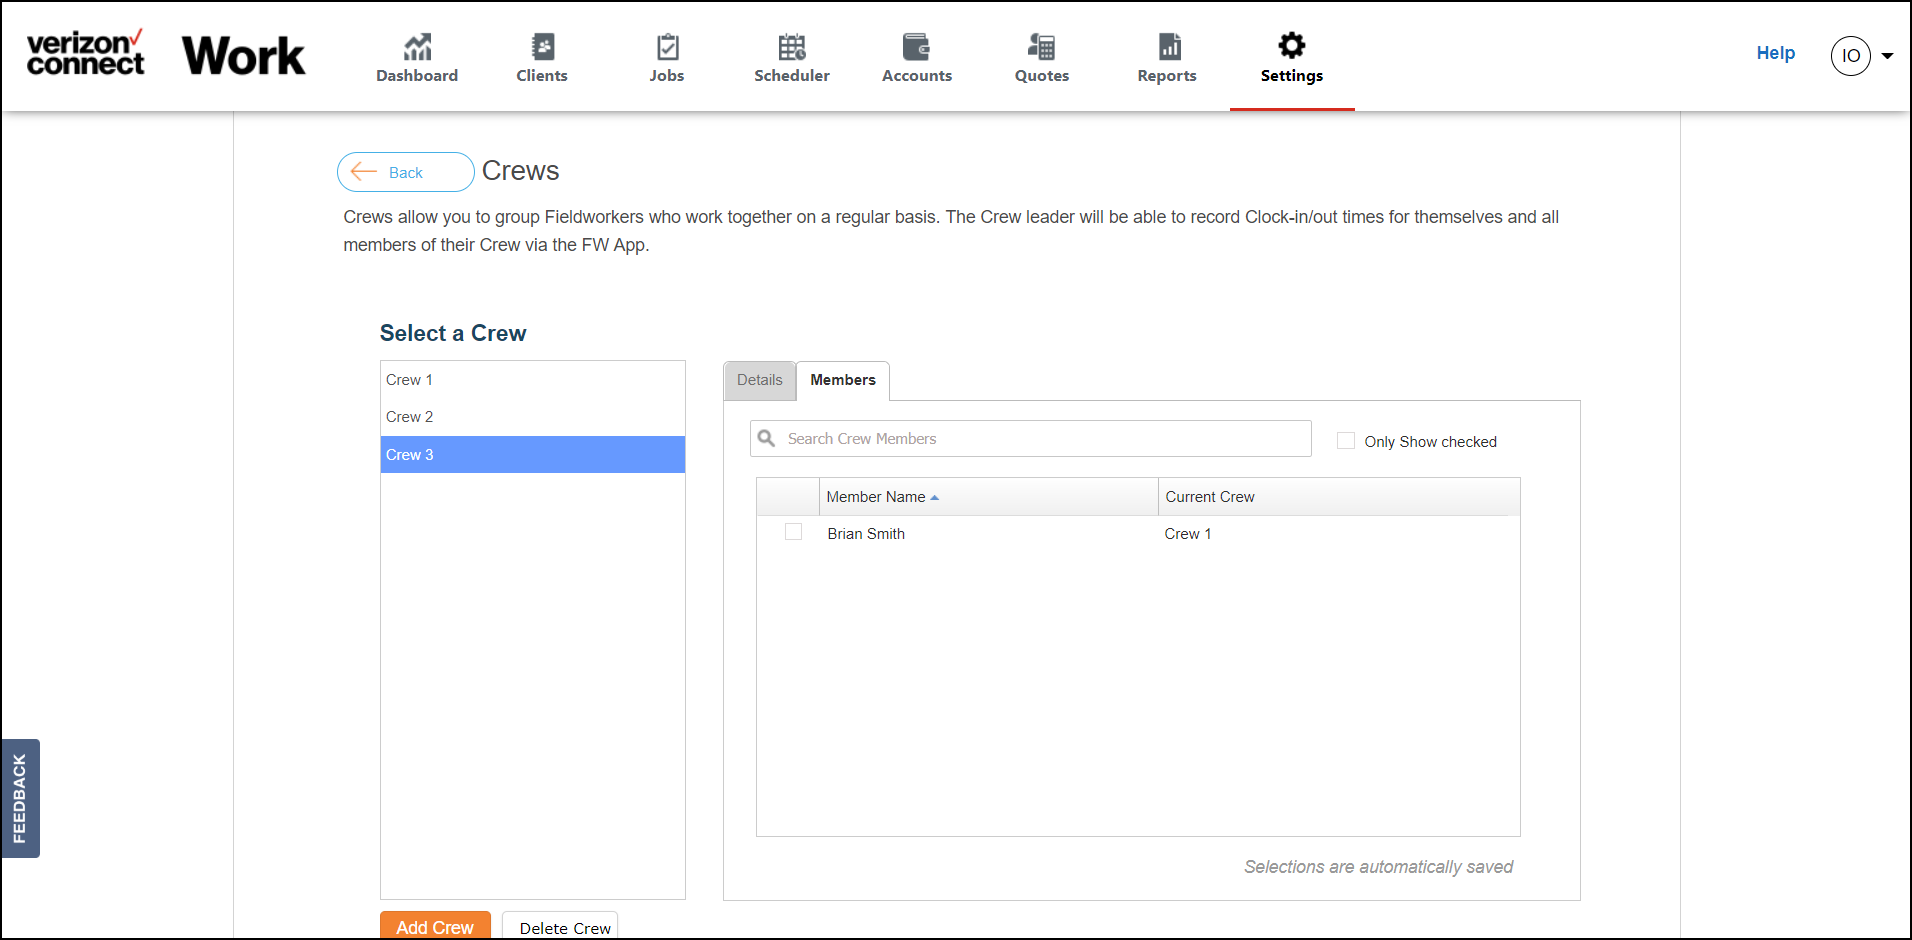Check the Brian Smith member checkbox
Viewport: 1912px width, 940px height.
pos(794,532)
